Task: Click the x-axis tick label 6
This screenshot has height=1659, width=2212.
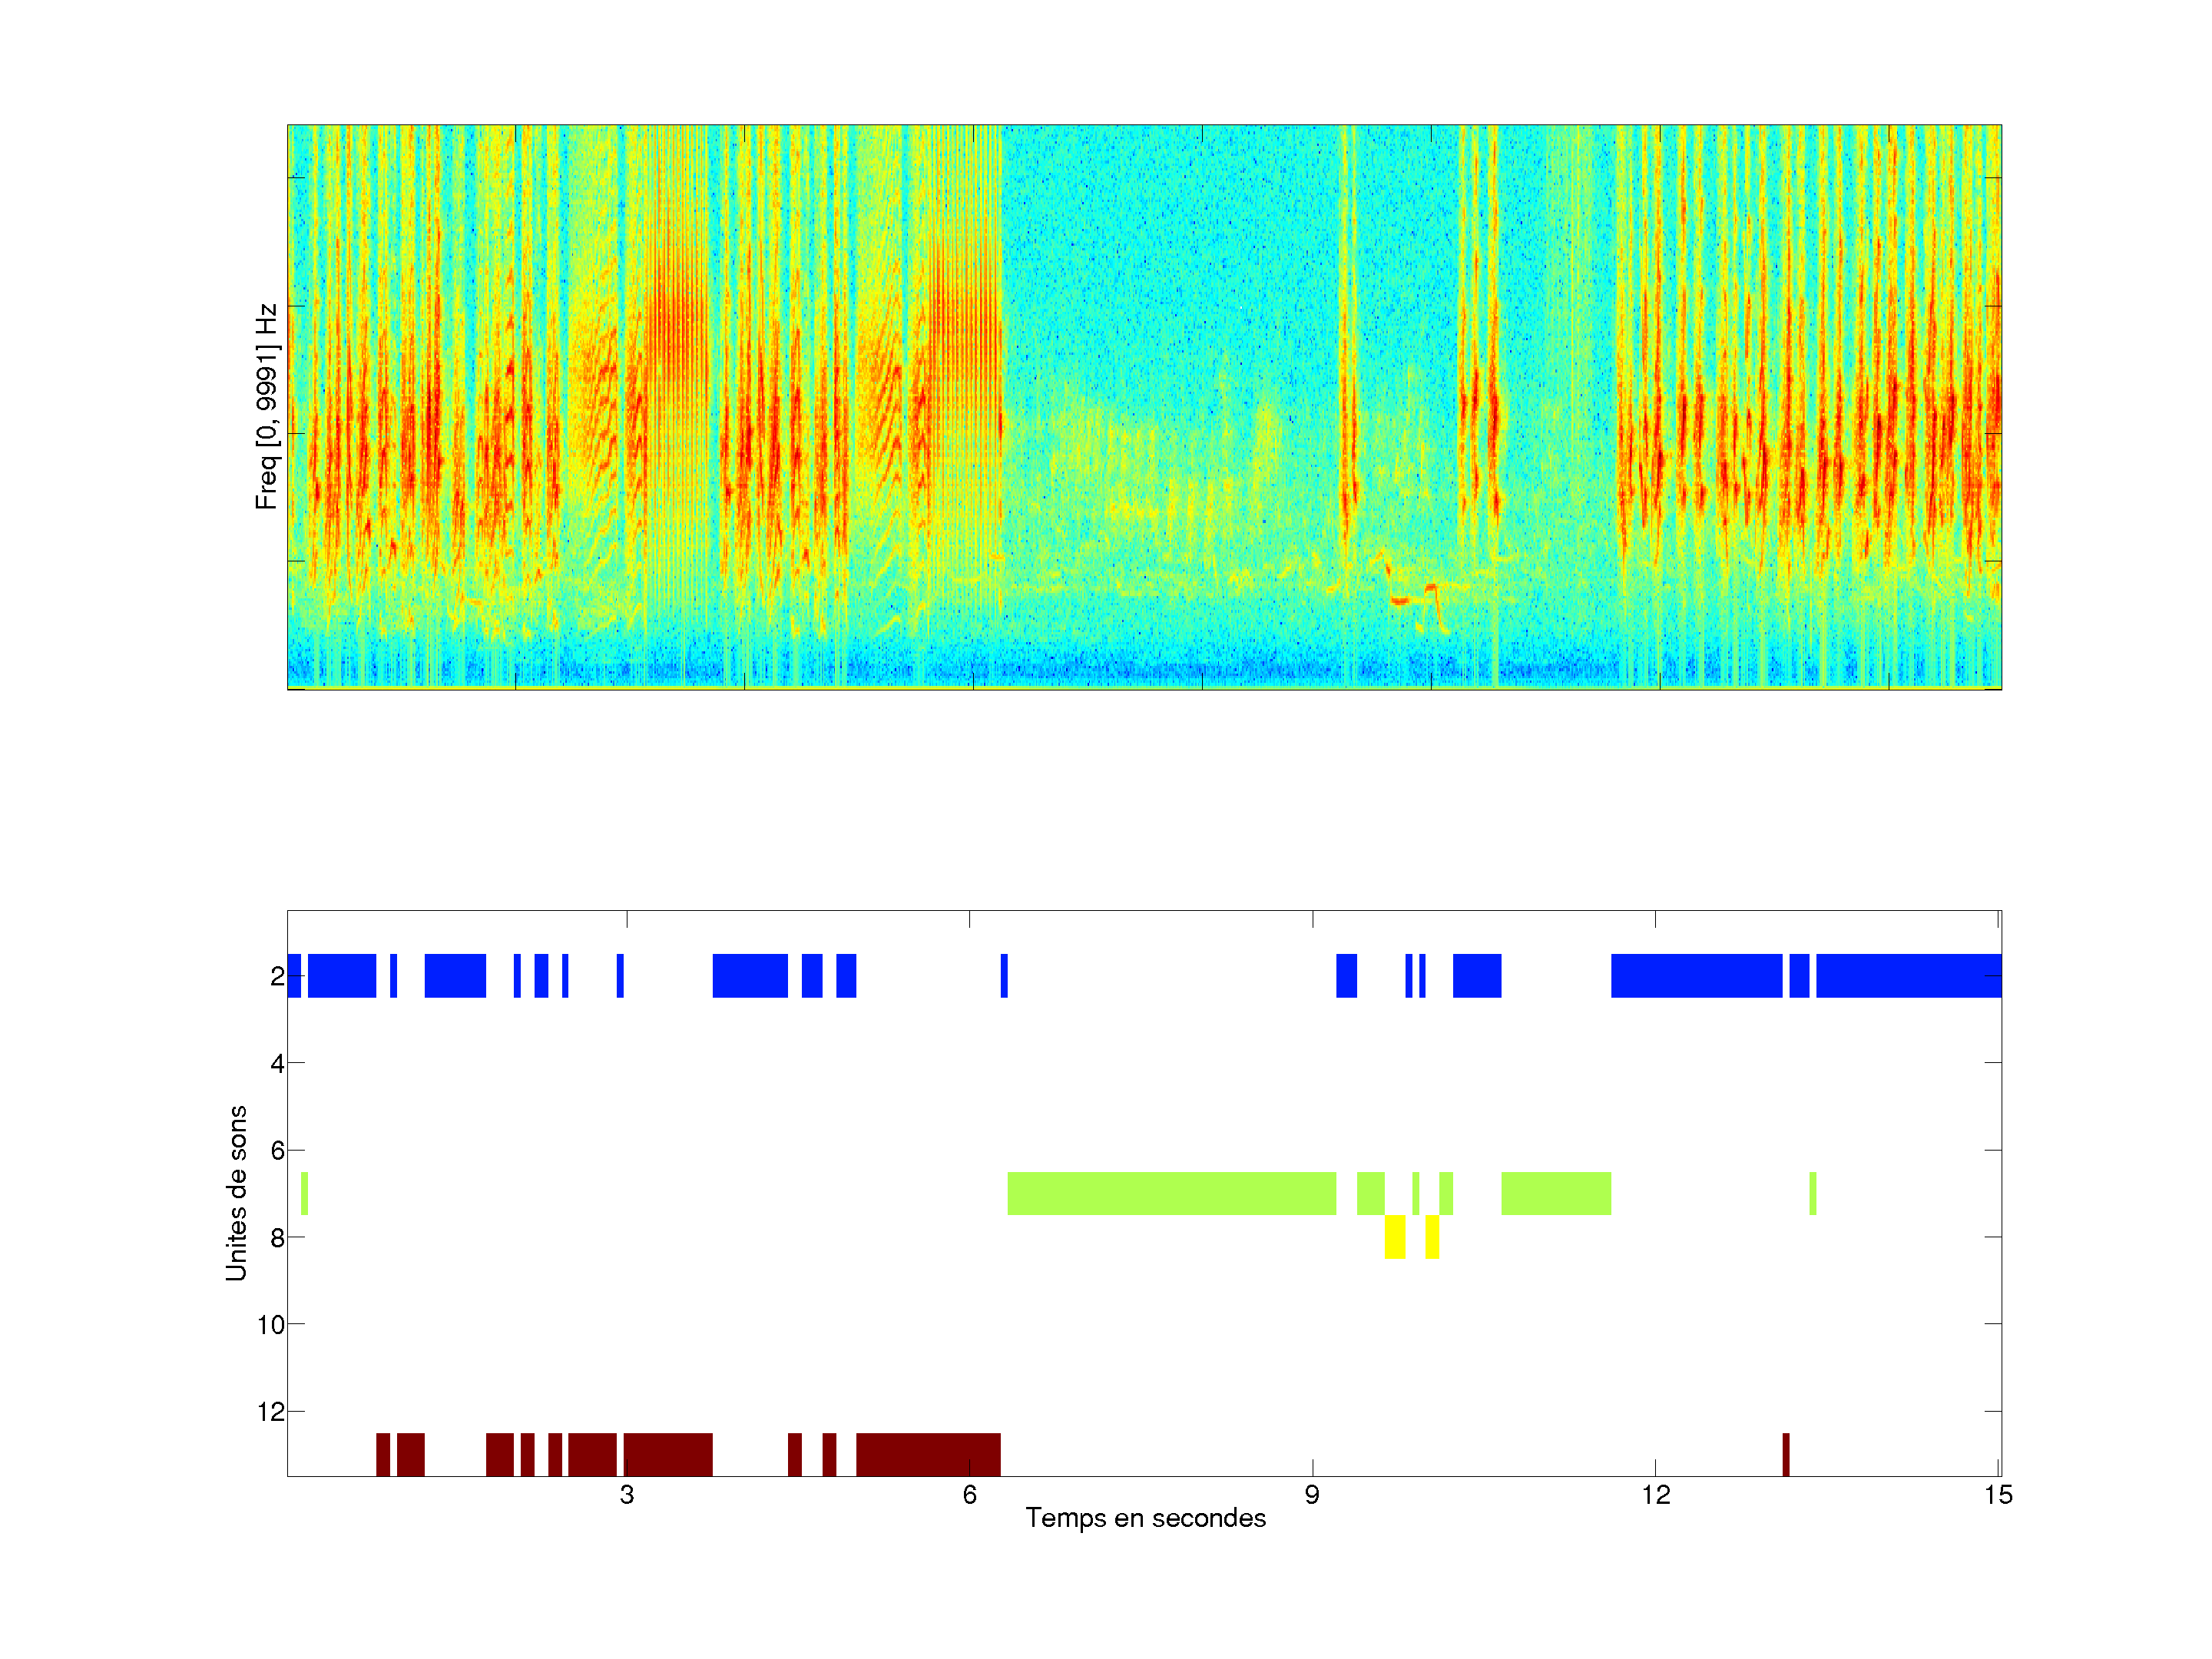Action: 969,1495
